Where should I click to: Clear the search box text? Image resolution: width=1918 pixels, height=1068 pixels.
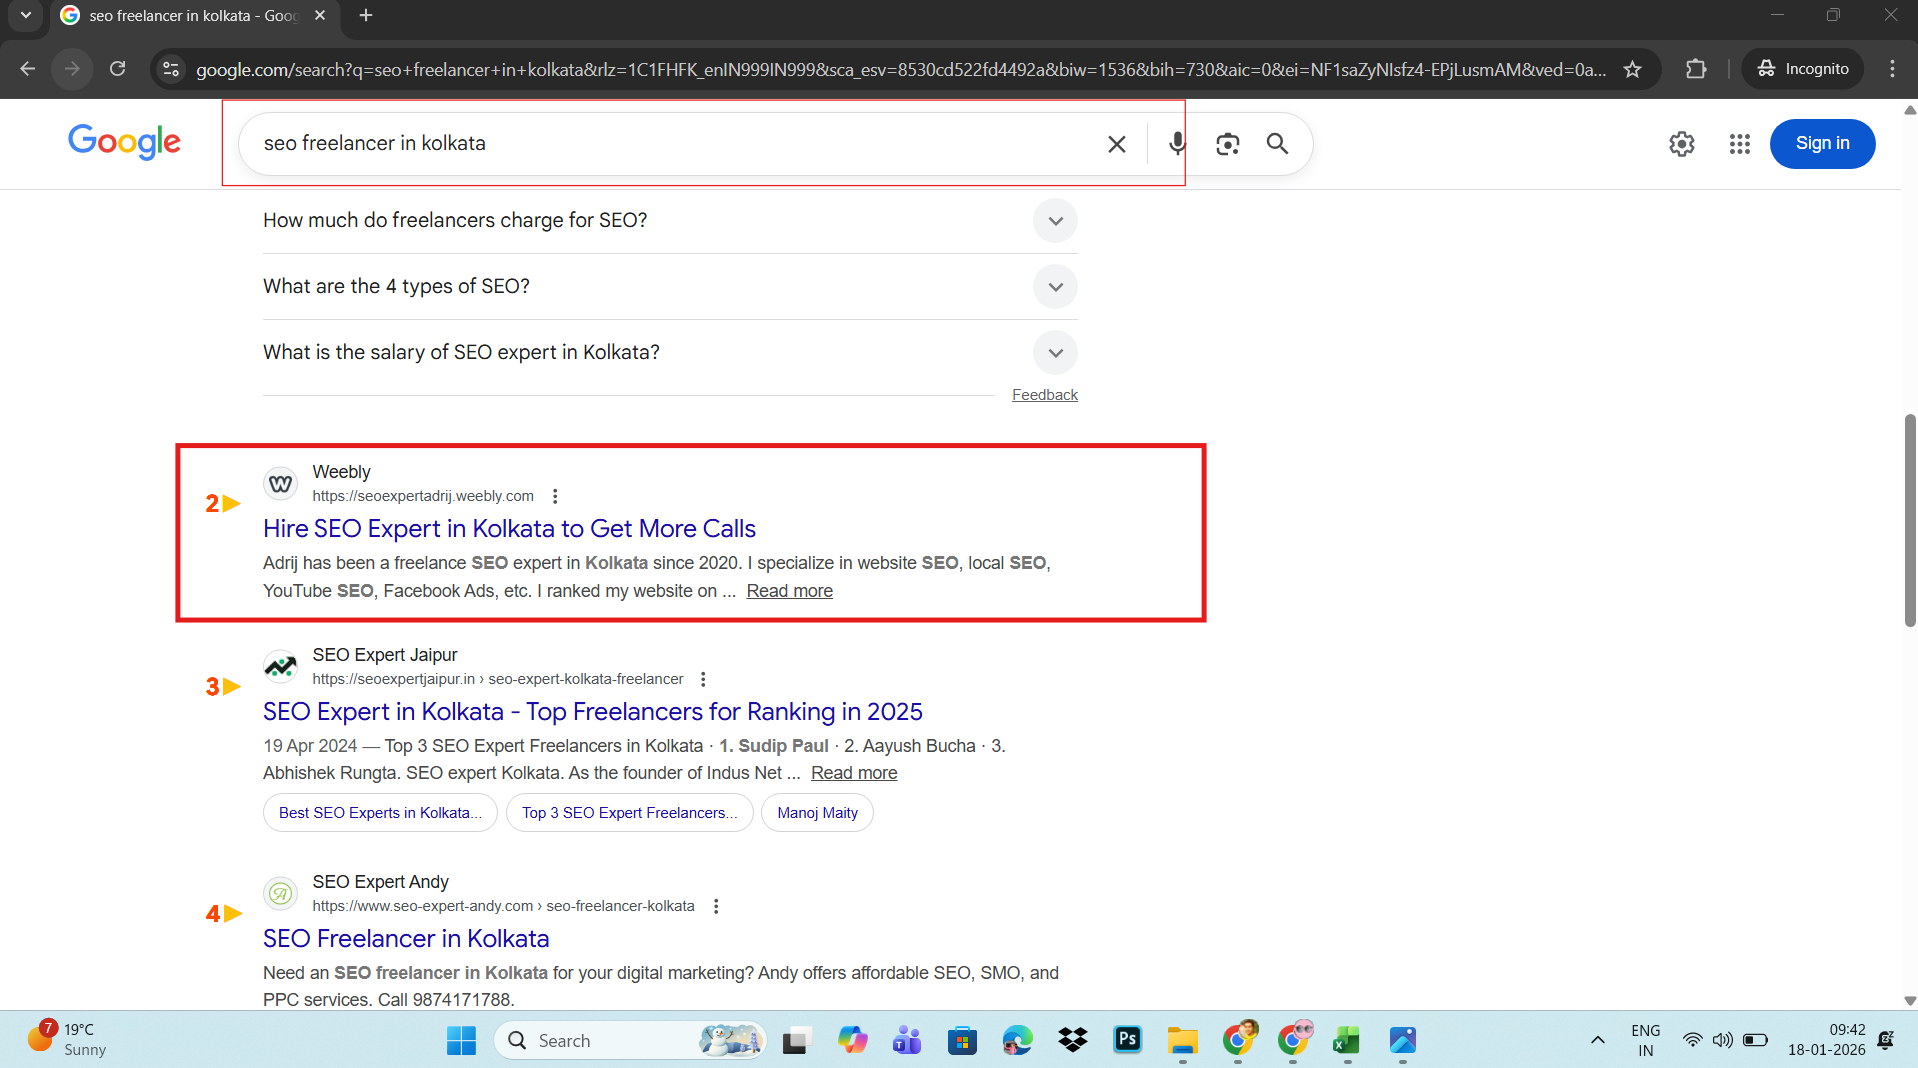coord(1116,144)
